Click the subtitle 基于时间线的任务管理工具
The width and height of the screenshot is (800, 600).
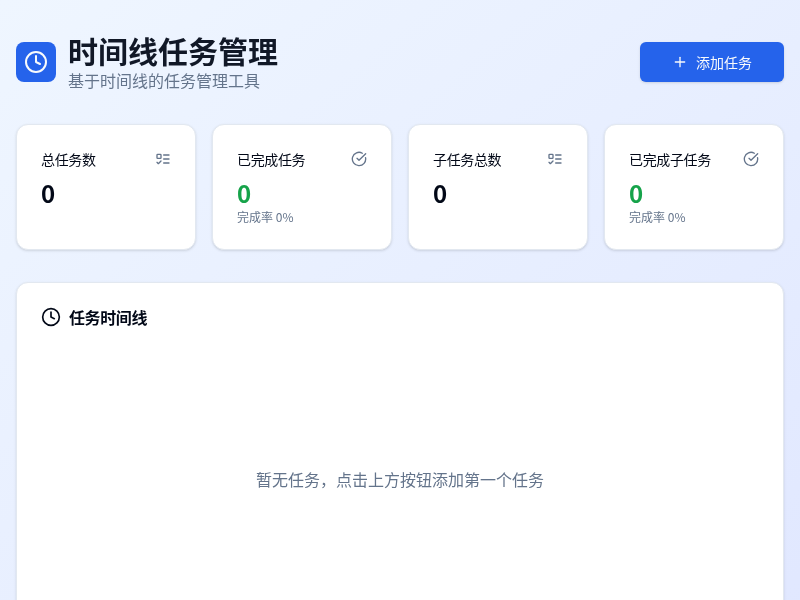pos(164,81)
